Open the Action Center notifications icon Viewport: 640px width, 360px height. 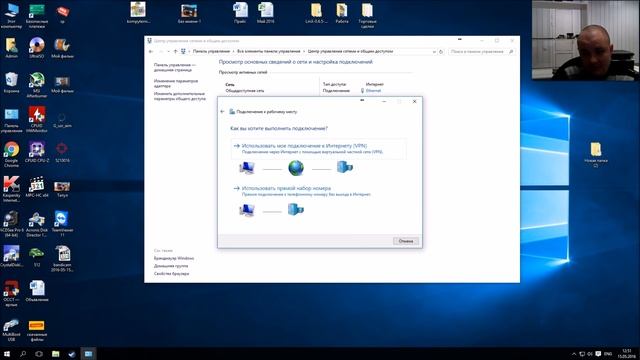pyautogui.click(x=598, y=354)
